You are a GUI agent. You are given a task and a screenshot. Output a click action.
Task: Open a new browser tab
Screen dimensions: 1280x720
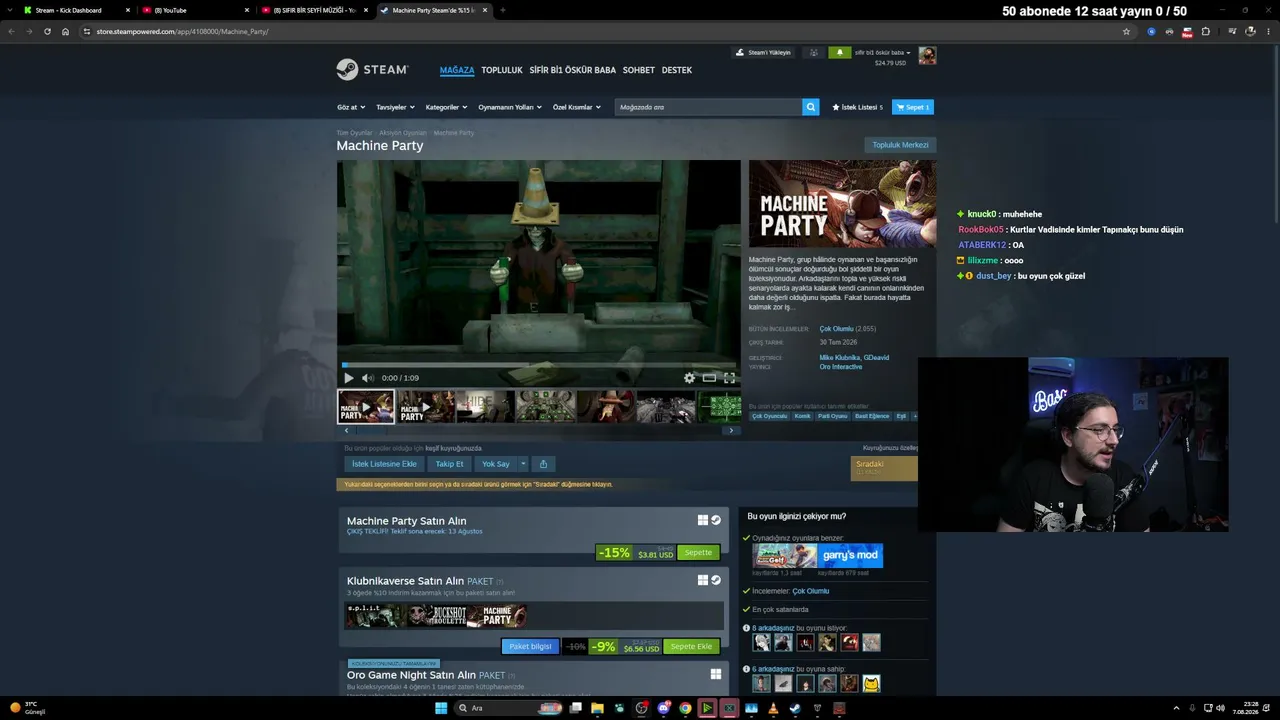coord(502,10)
